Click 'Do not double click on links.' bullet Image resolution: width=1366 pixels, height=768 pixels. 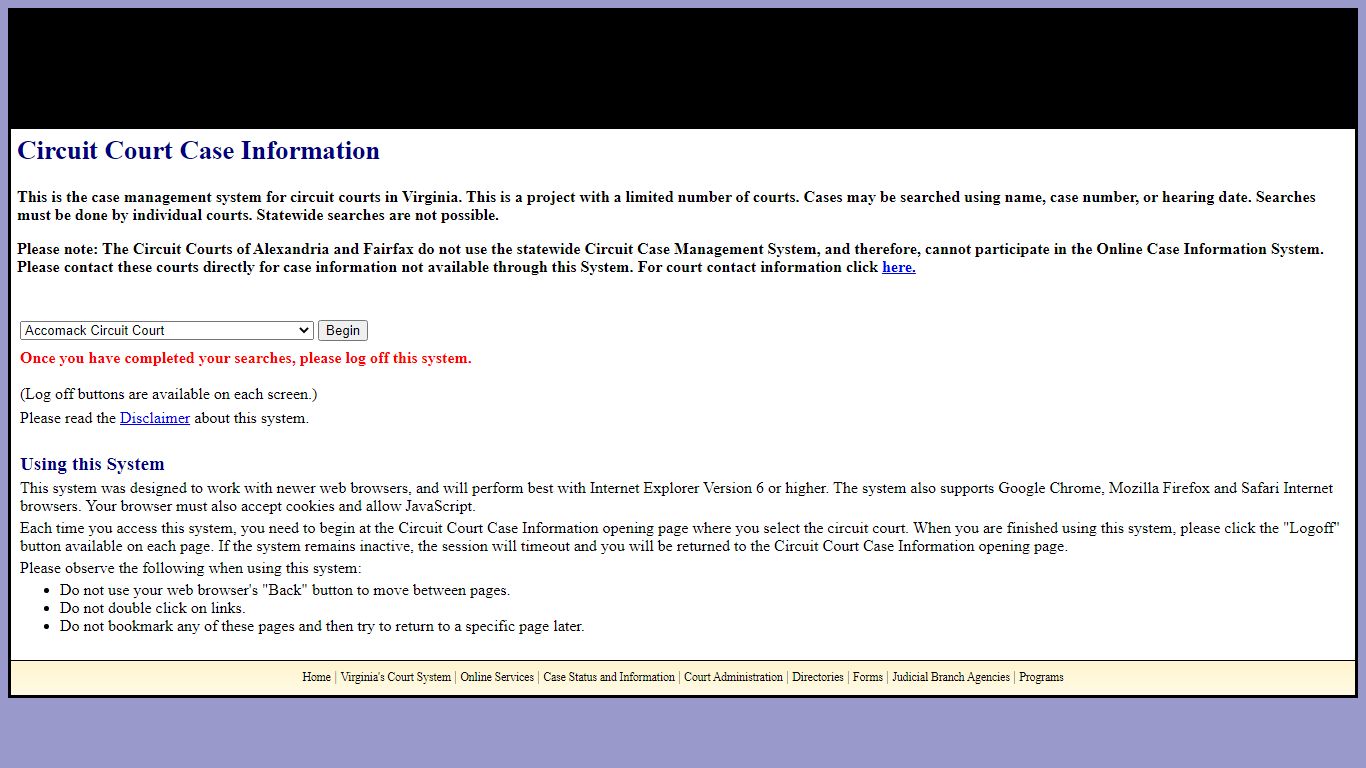pos(152,608)
